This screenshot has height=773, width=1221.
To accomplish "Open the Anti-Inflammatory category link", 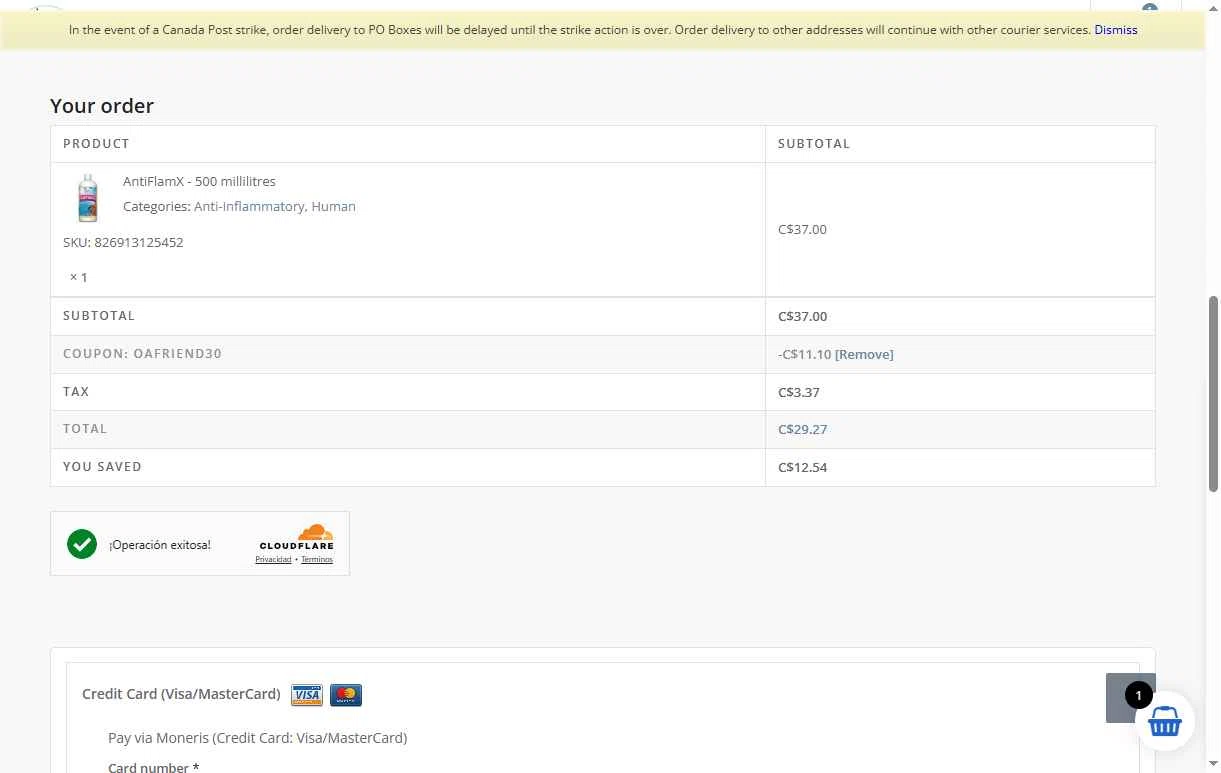I will (249, 207).
